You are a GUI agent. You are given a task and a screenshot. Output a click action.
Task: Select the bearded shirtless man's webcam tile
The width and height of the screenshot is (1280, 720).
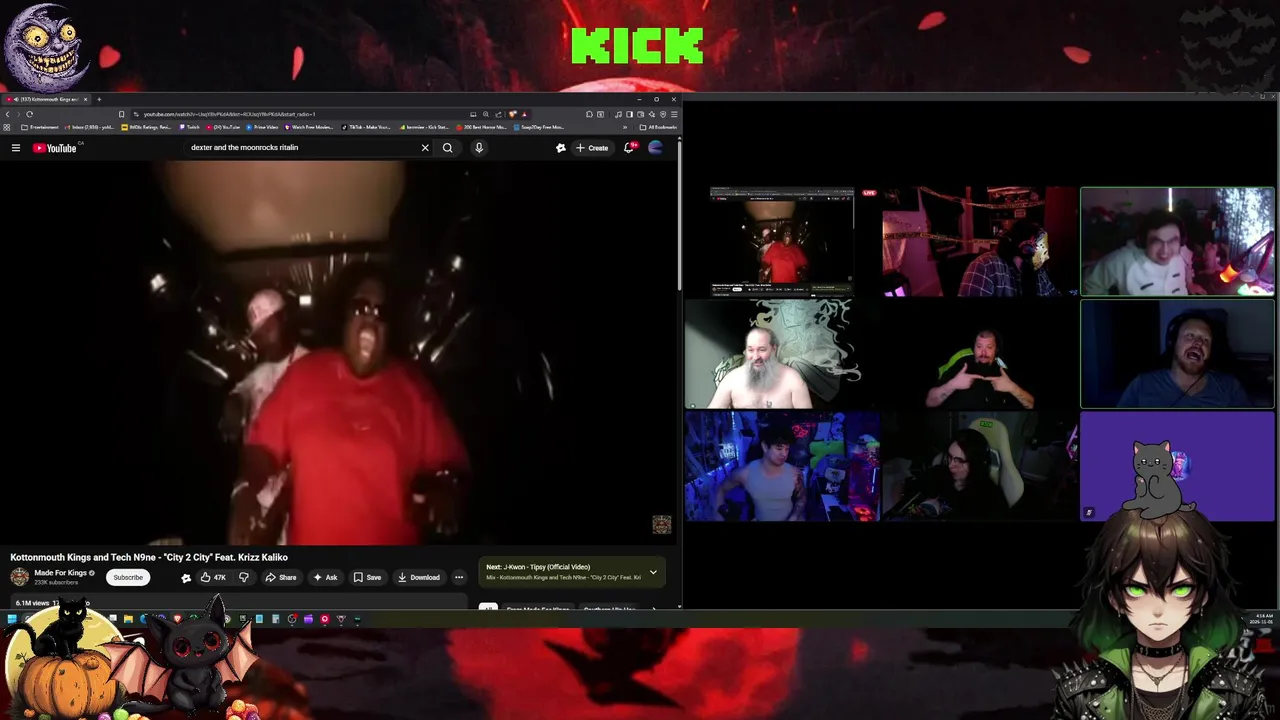coord(782,354)
